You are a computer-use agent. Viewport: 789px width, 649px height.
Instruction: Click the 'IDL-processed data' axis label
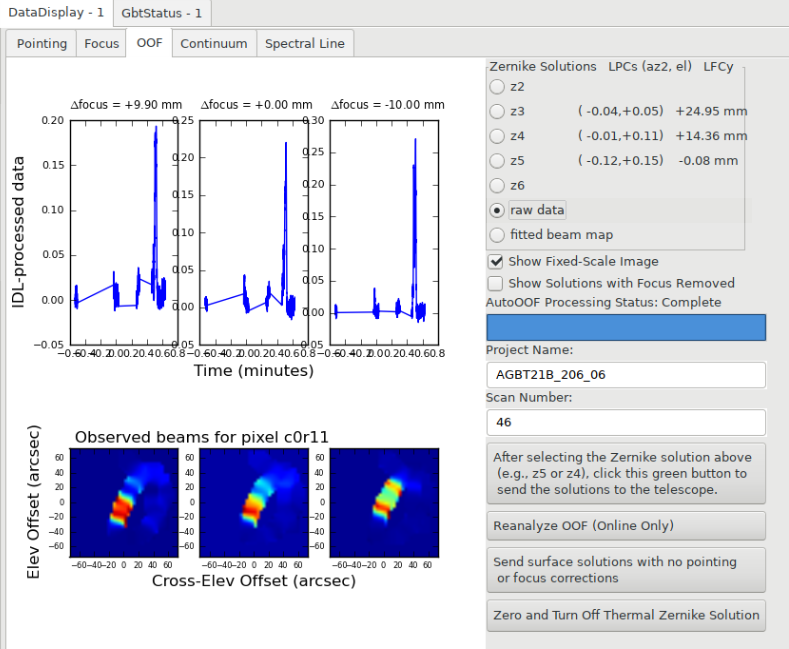tap(18, 232)
